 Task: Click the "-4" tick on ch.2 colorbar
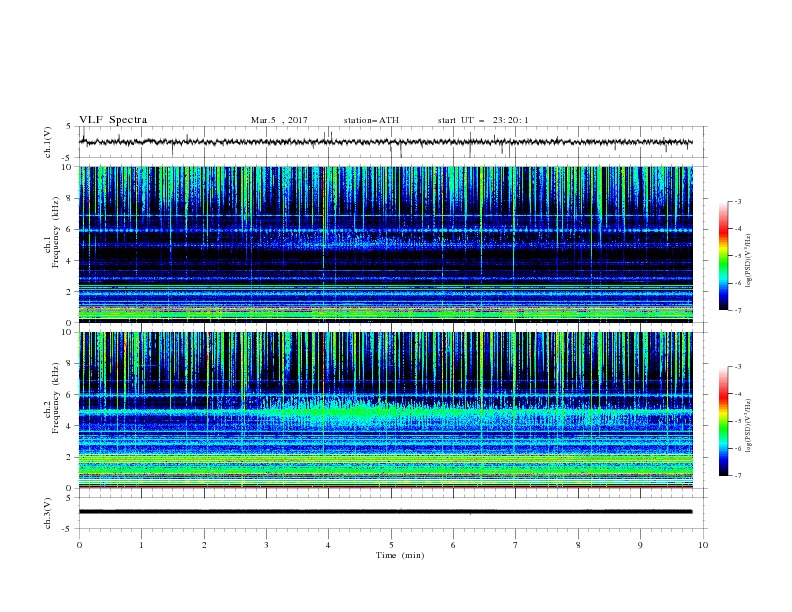737,394
